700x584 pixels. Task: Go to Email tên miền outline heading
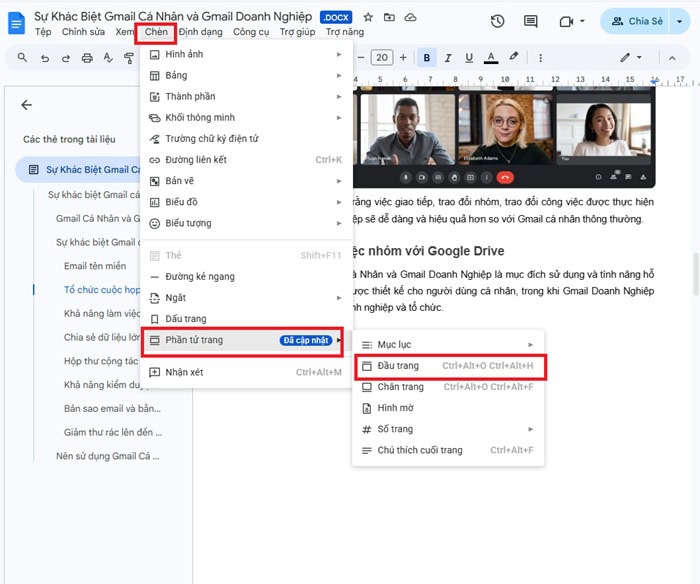95,266
